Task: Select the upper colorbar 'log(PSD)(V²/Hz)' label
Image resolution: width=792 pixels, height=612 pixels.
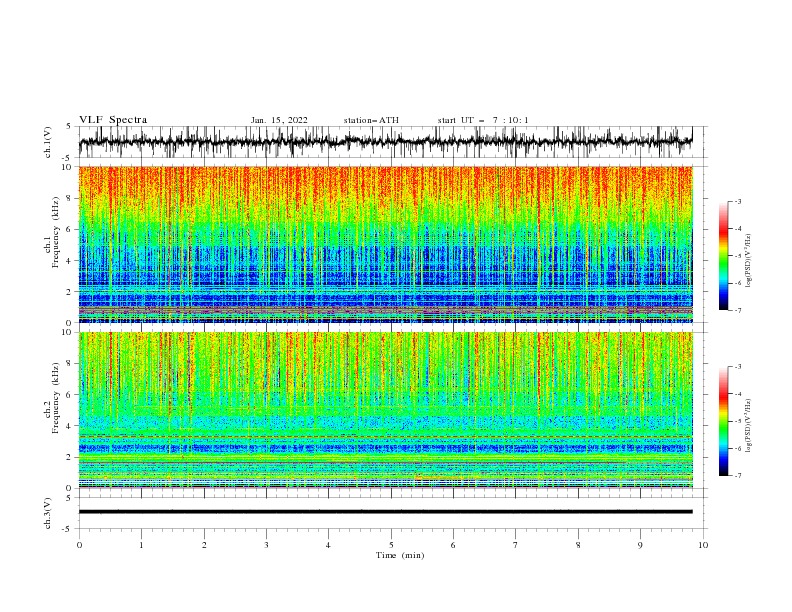Action: [x=748, y=261]
